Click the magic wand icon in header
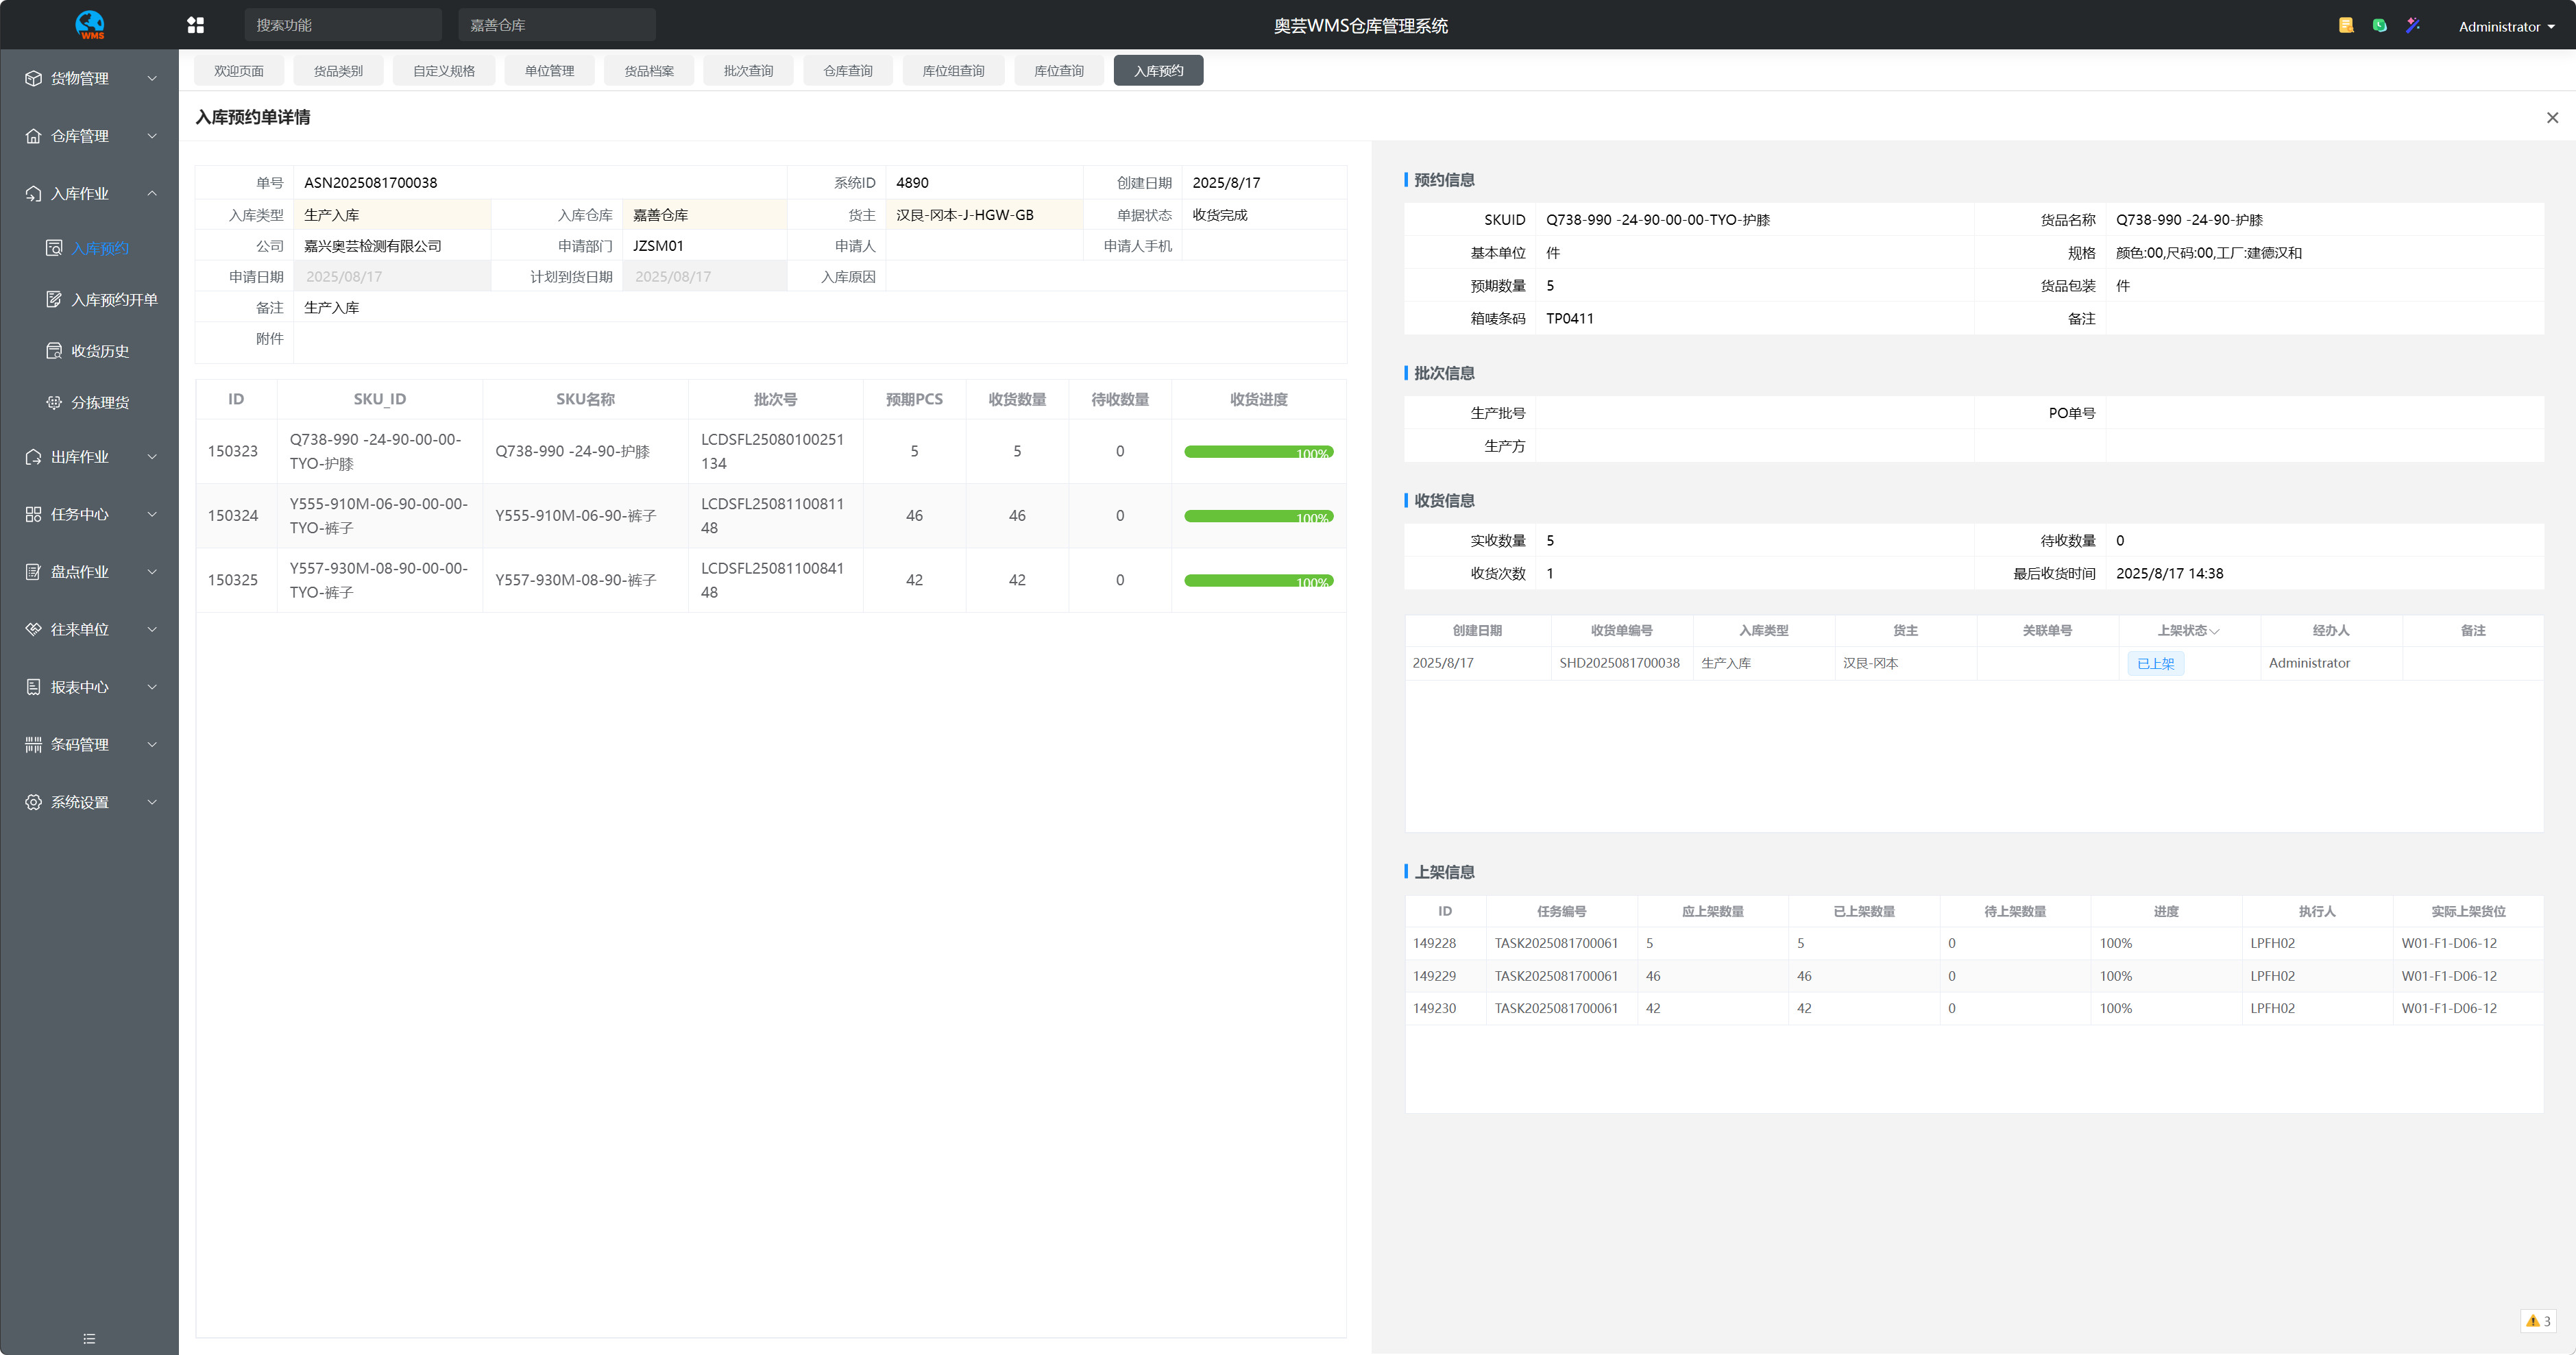This screenshot has width=2576, height=1355. tap(2413, 25)
